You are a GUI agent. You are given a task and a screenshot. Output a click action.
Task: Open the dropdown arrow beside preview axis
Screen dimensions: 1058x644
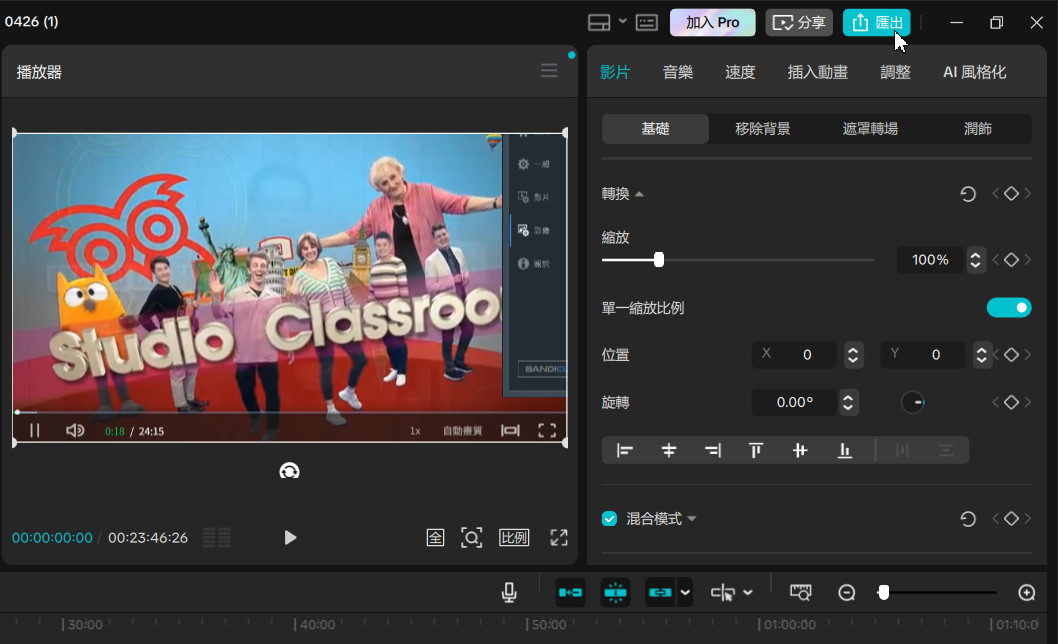748,593
